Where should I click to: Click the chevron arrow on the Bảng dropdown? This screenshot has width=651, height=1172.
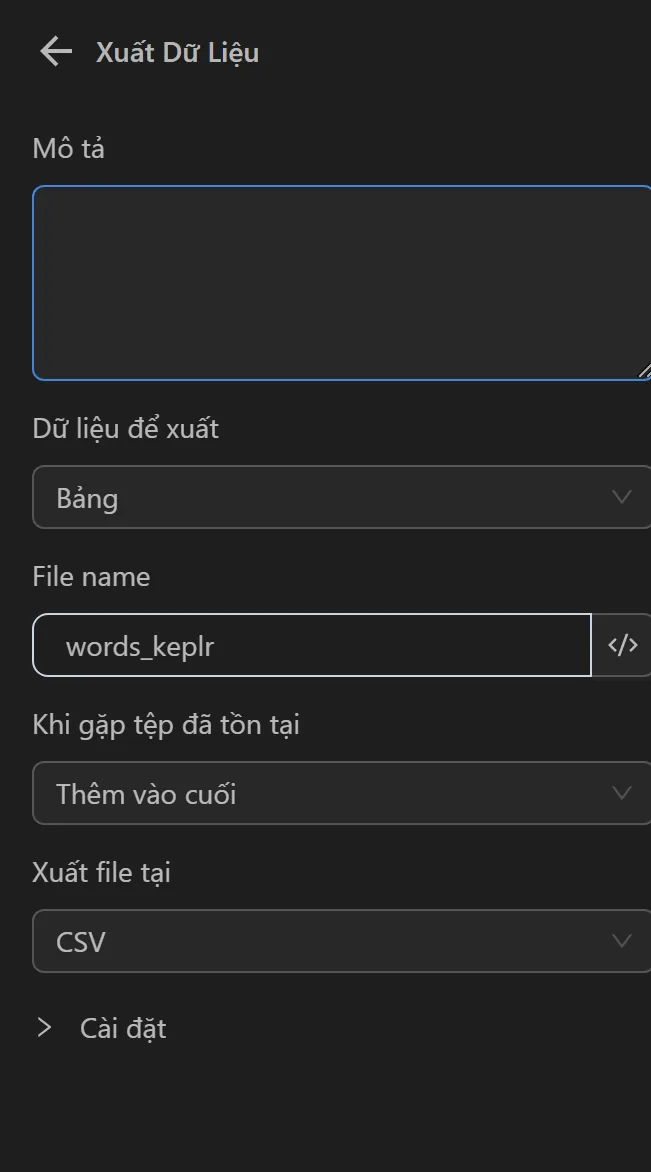coord(622,498)
